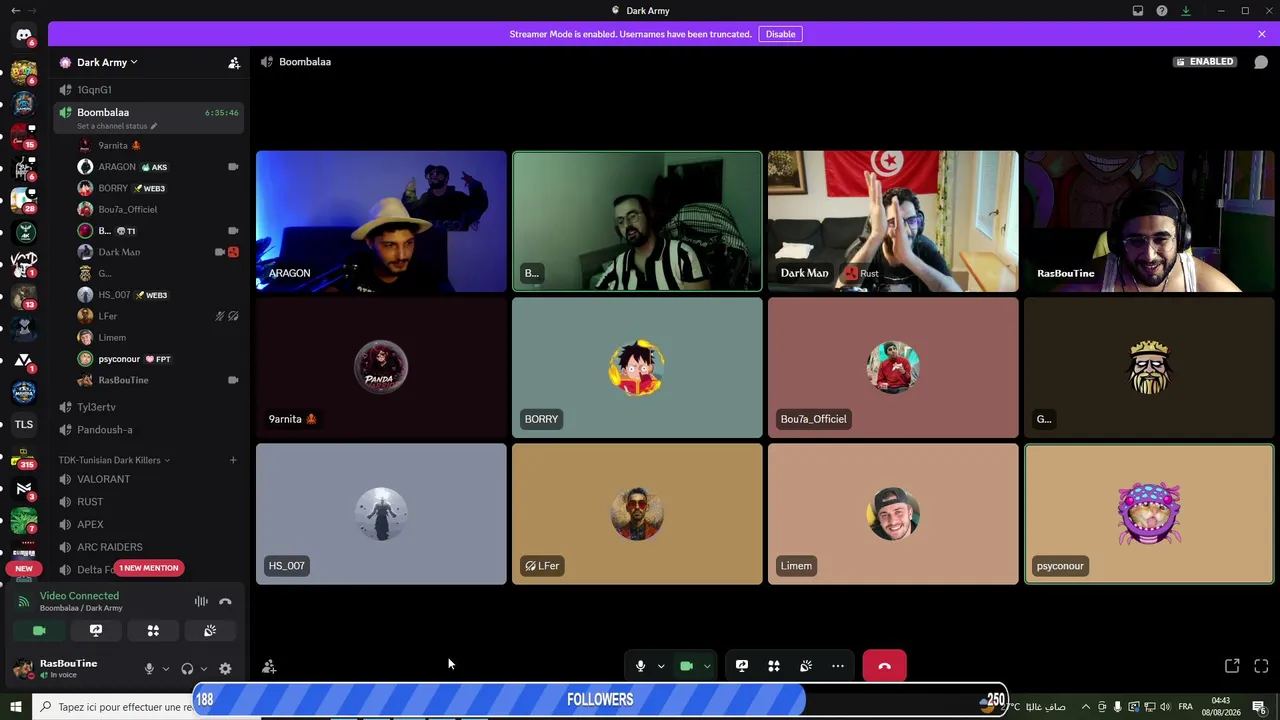Click the Windows taskbar search box
The height and width of the screenshot is (720, 1280).
point(115,707)
